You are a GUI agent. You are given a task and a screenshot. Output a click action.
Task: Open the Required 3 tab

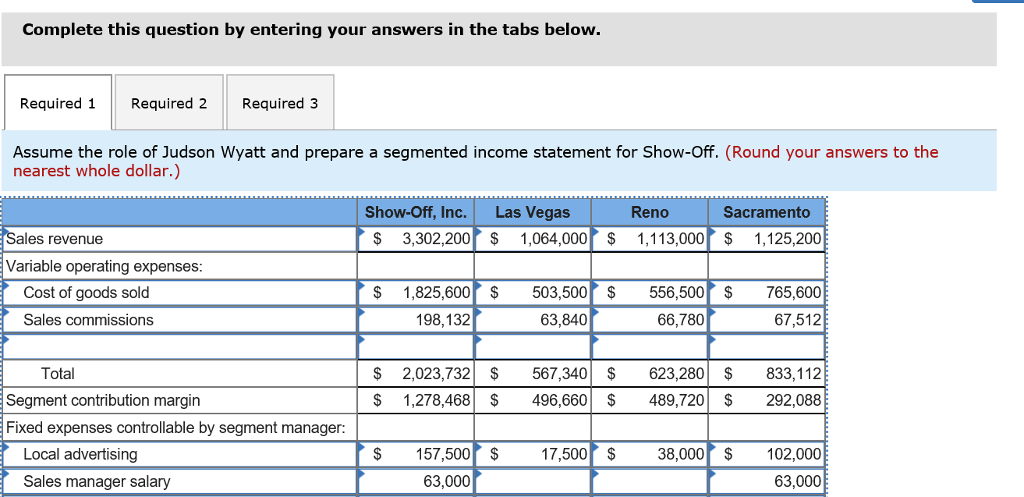pos(280,103)
